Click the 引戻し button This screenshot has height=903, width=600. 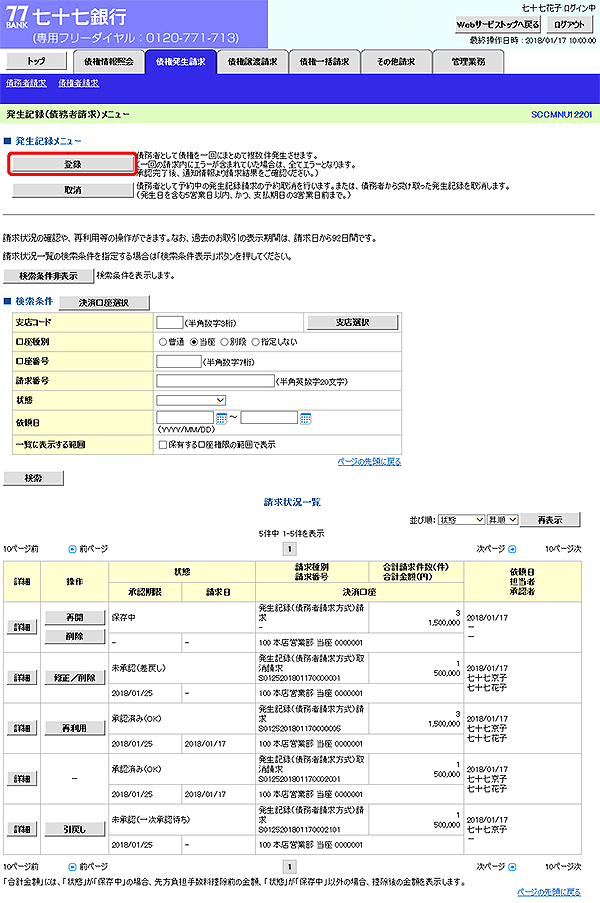click(75, 829)
